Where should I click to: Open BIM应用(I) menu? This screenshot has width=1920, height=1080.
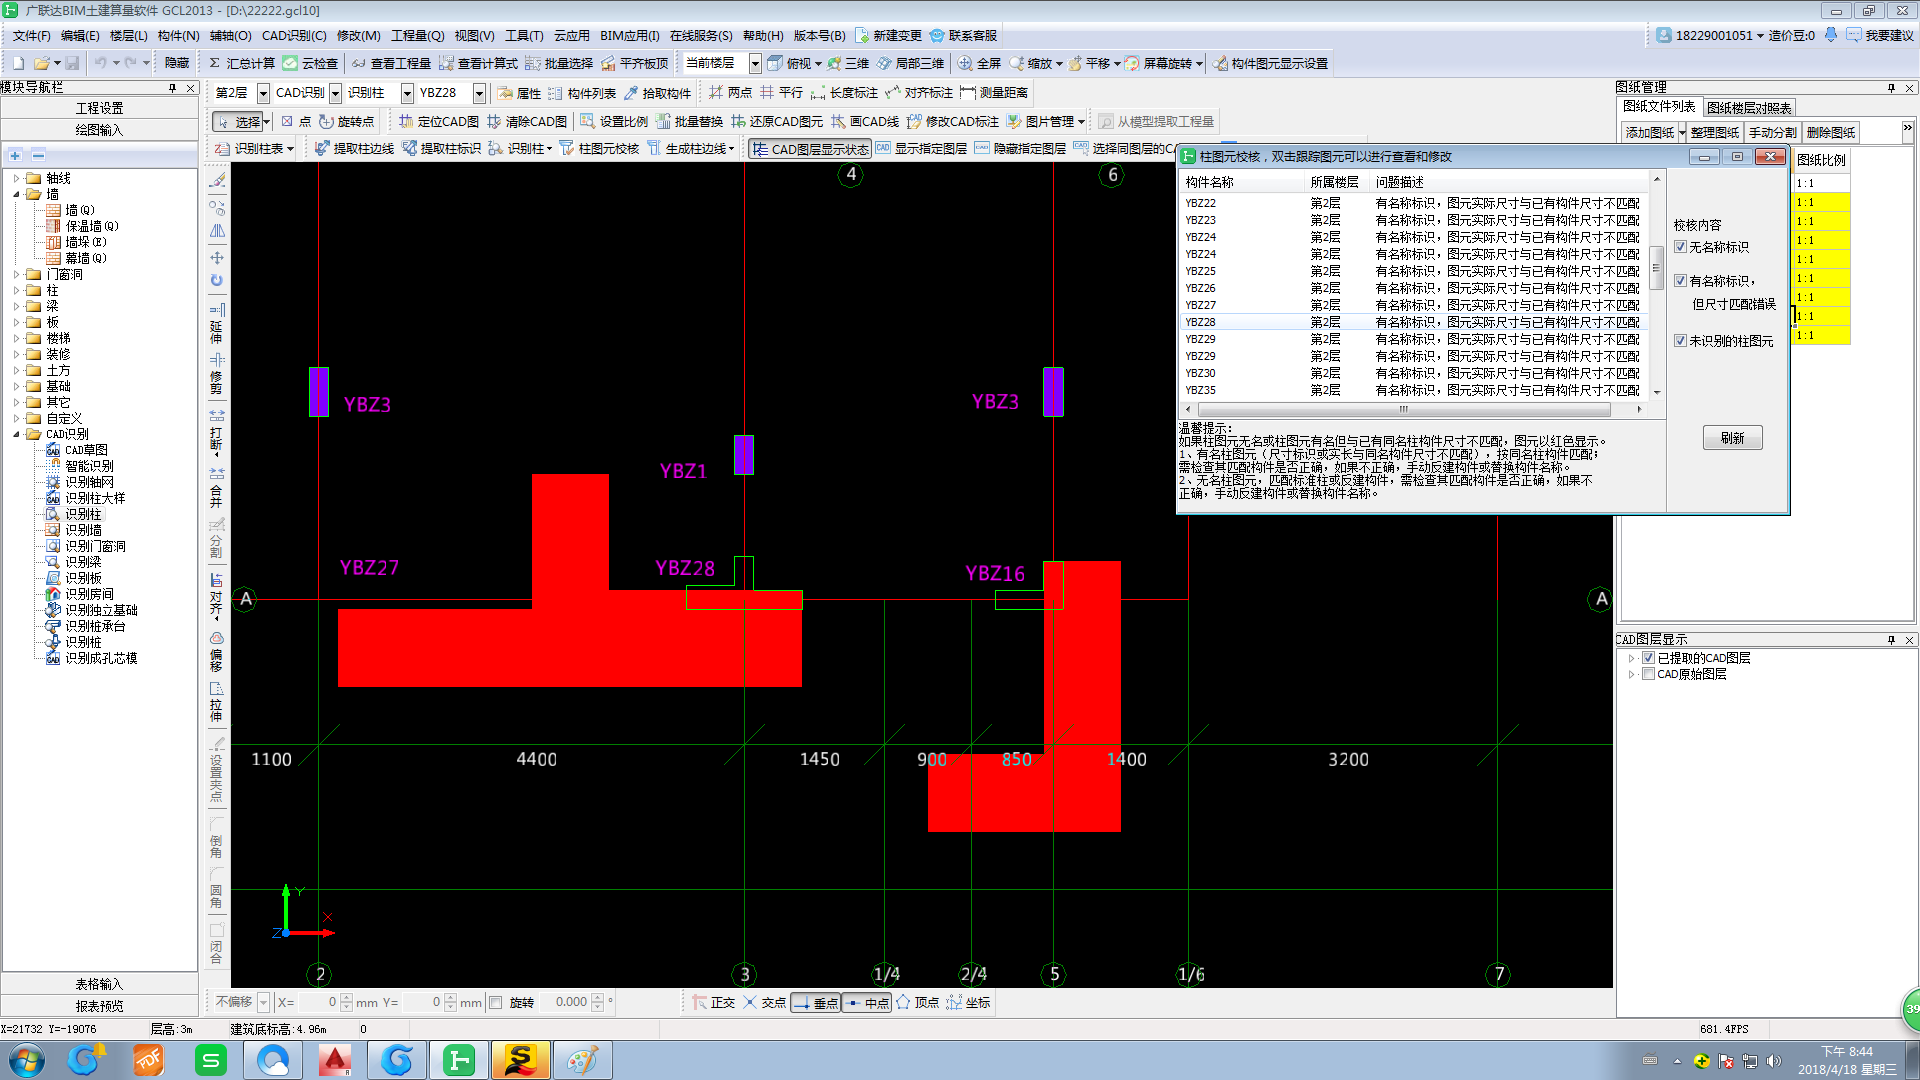629,35
